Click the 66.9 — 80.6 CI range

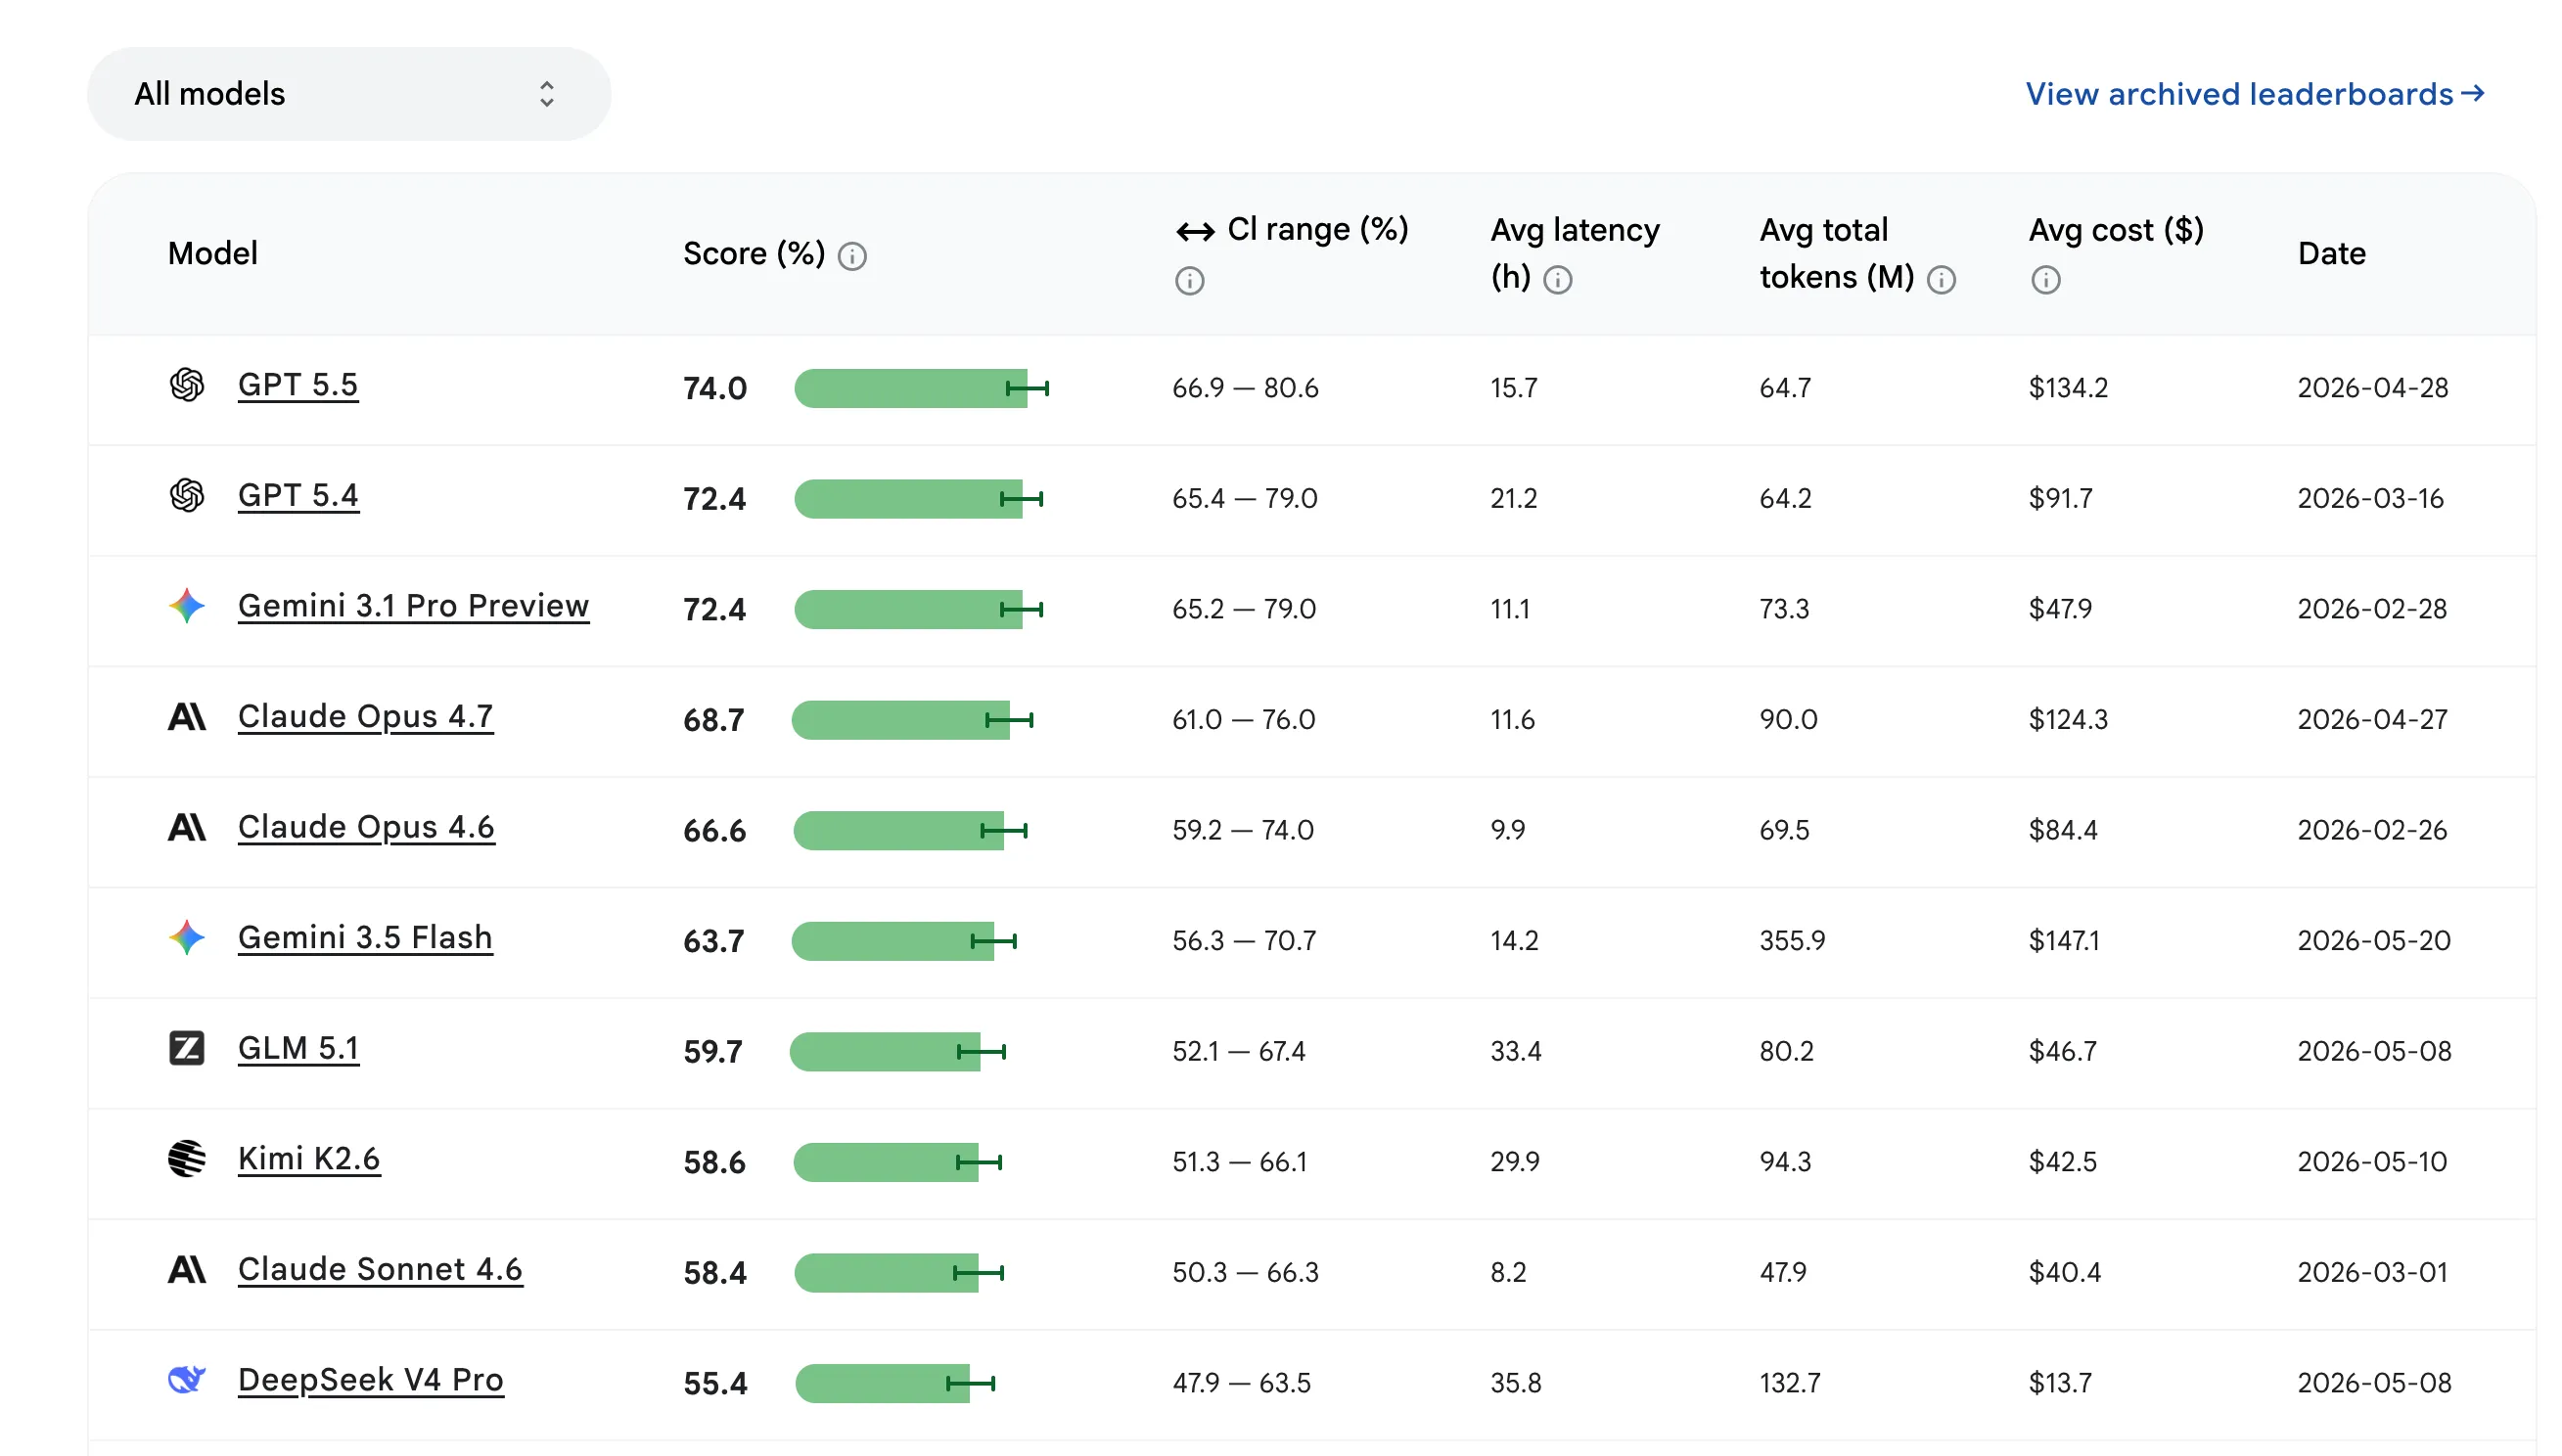[1245, 388]
